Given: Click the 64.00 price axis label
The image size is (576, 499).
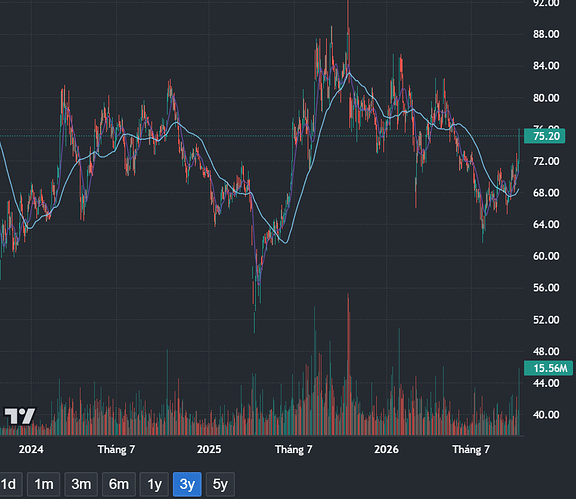Looking at the screenshot, I should (x=546, y=224).
